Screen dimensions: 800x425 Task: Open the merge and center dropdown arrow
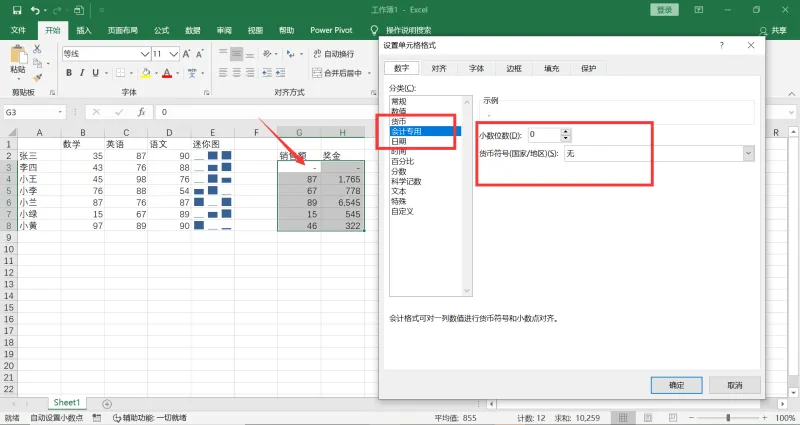click(x=368, y=73)
